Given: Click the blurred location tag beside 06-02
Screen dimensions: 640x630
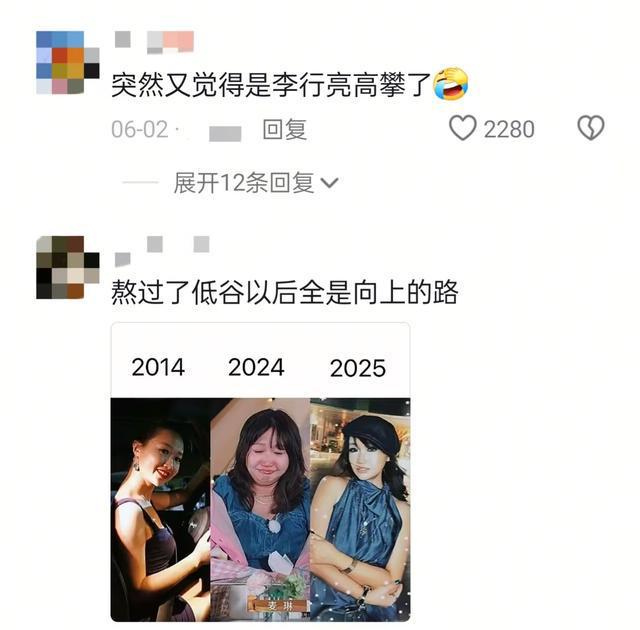Looking at the screenshot, I should [225, 134].
